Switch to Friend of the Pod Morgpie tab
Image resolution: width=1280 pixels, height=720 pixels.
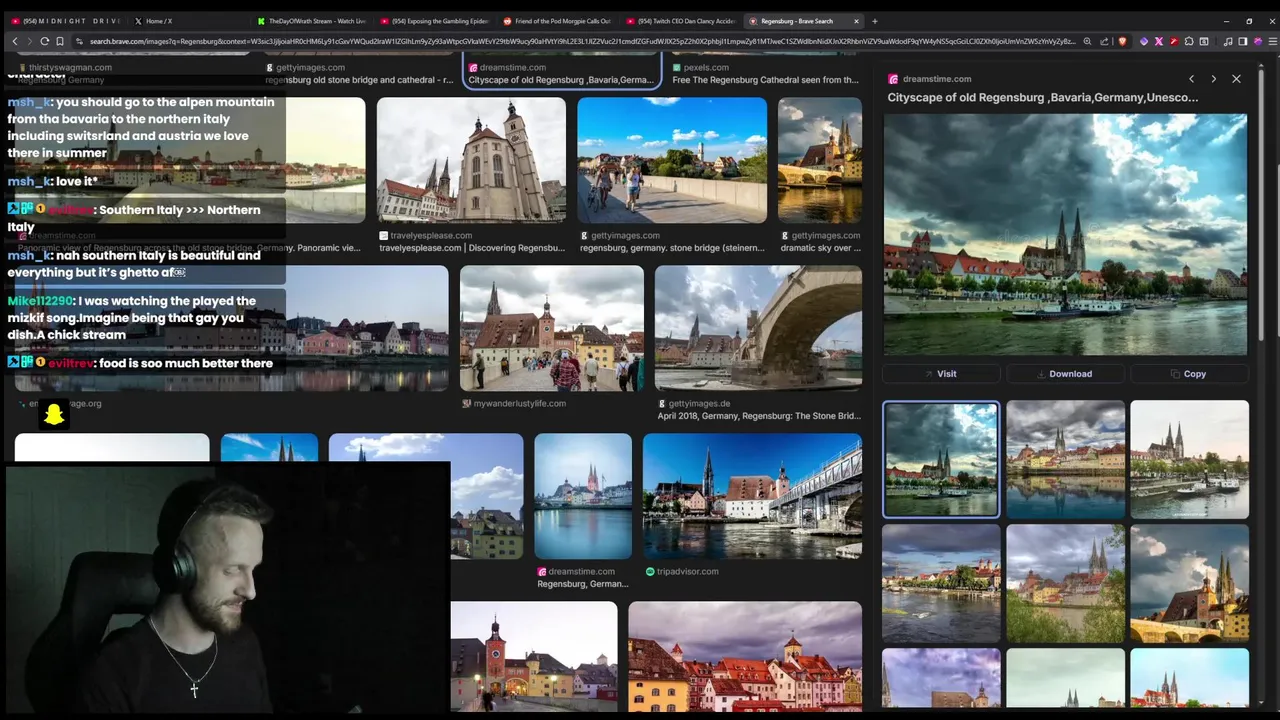(x=557, y=21)
